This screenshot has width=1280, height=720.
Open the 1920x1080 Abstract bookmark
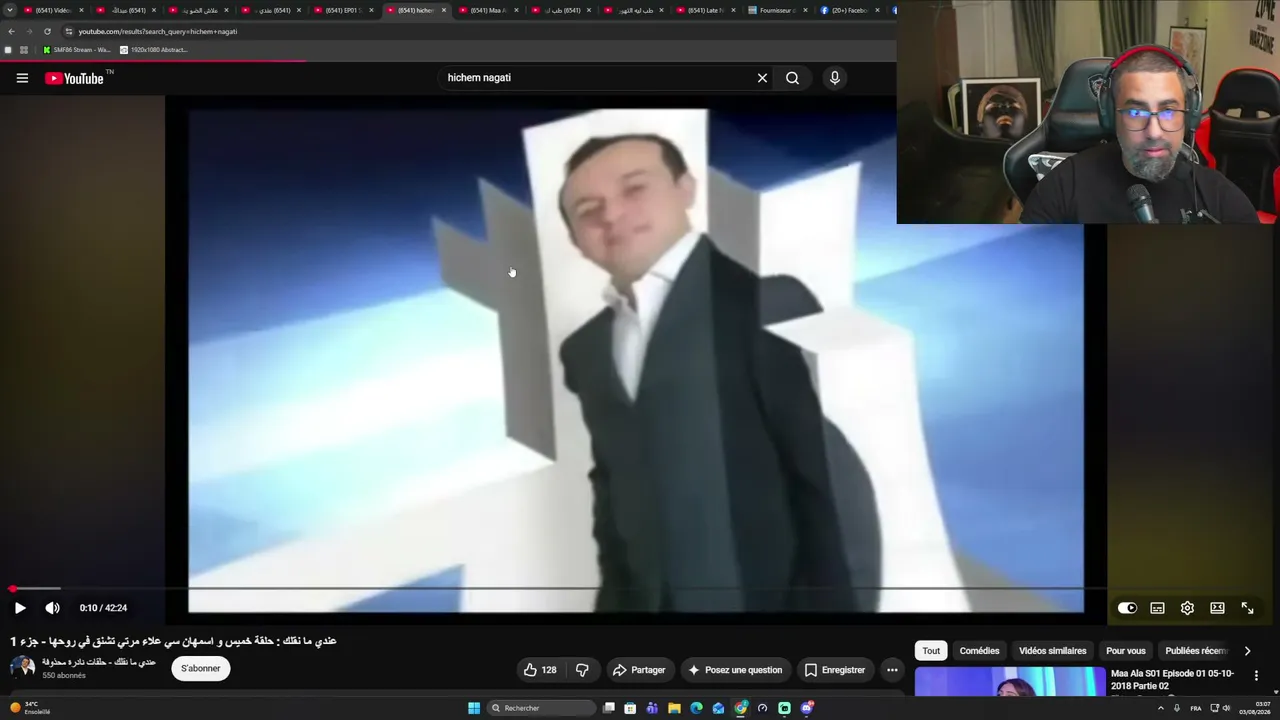[x=154, y=50]
